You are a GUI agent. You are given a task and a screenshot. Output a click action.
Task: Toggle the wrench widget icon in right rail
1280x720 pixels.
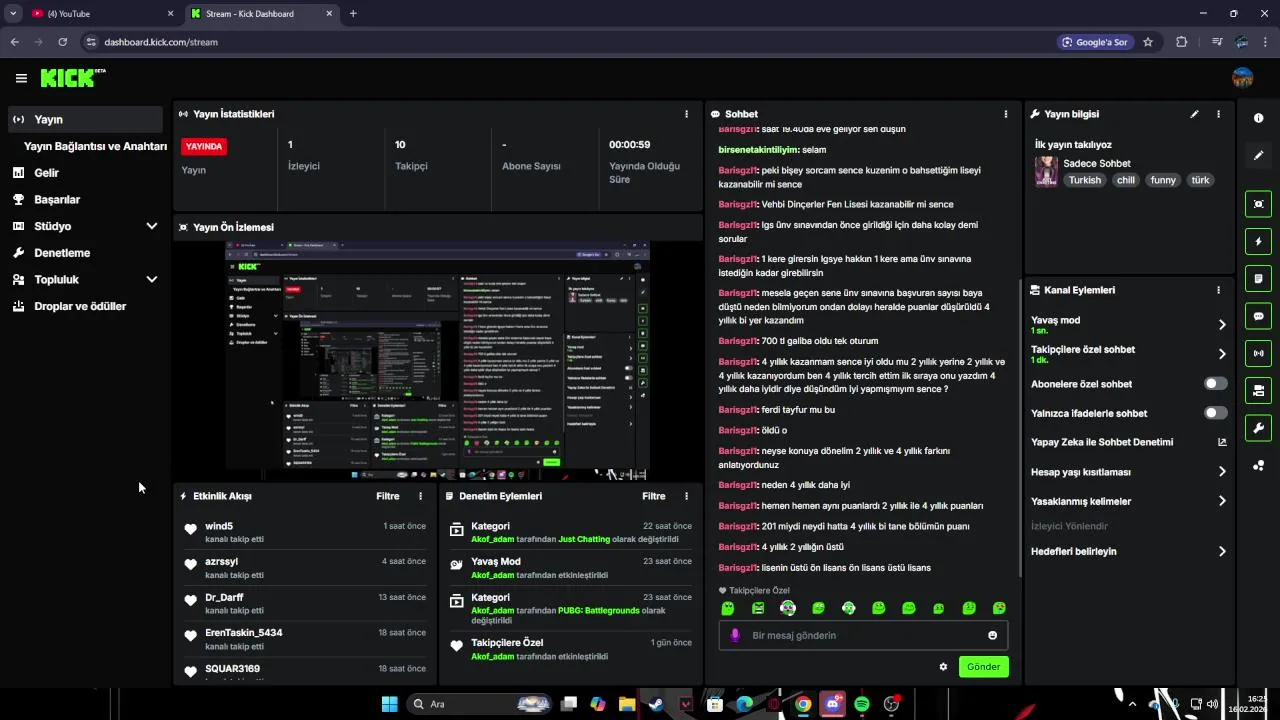point(1258,428)
